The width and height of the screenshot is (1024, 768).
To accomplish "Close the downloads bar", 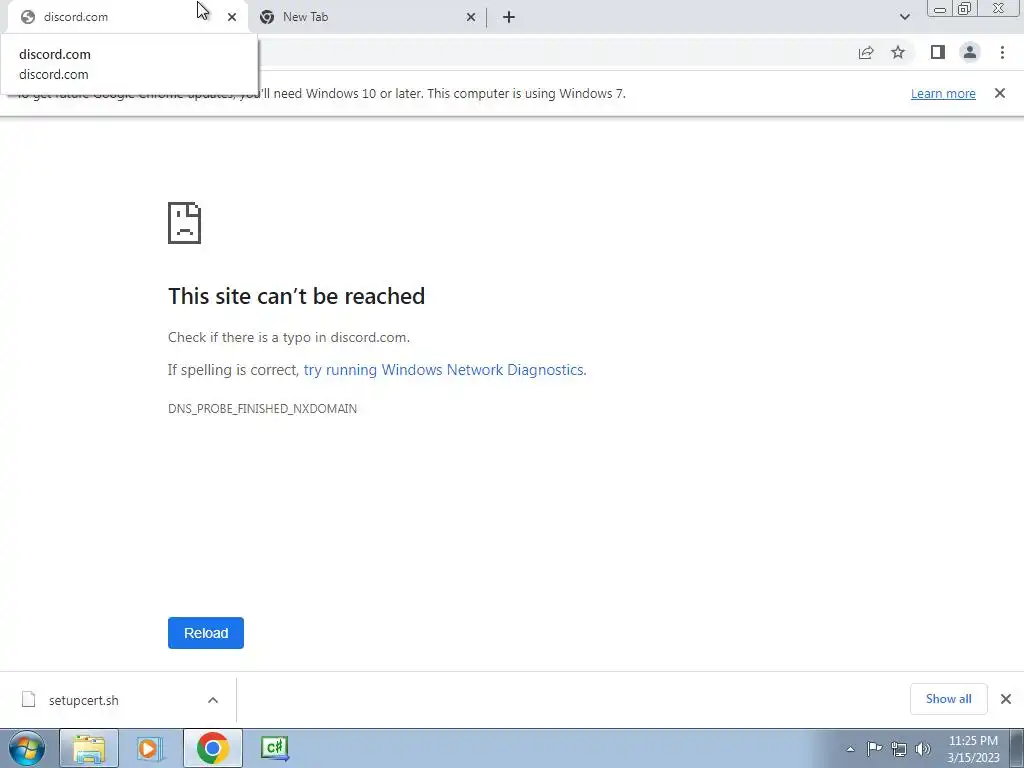I will (x=1006, y=699).
